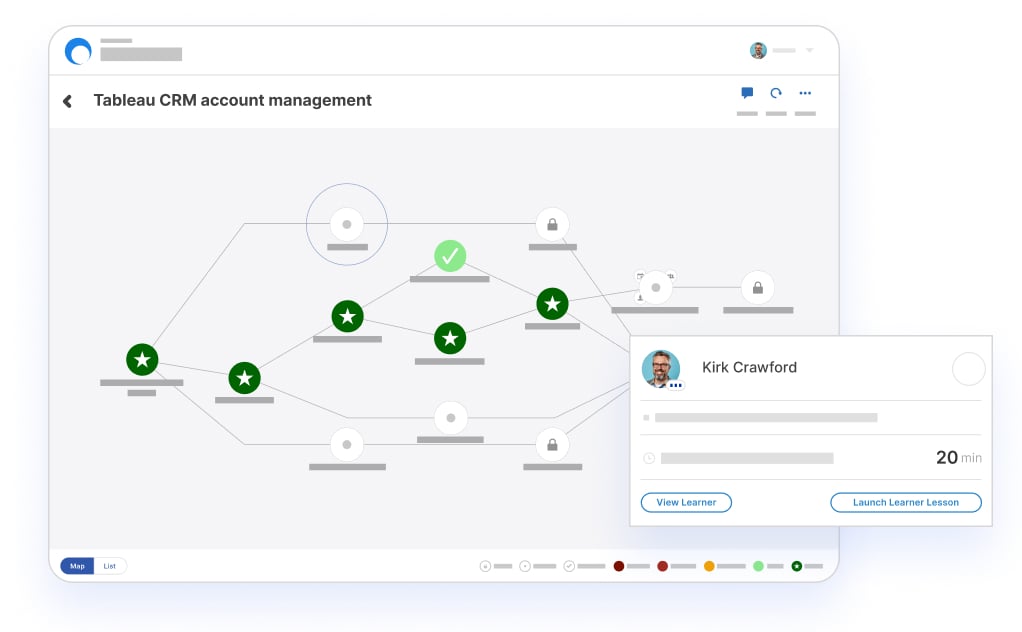This screenshot has width=1022, height=632.
Task: Click the locked node at the far right
Action: [x=757, y=288]
